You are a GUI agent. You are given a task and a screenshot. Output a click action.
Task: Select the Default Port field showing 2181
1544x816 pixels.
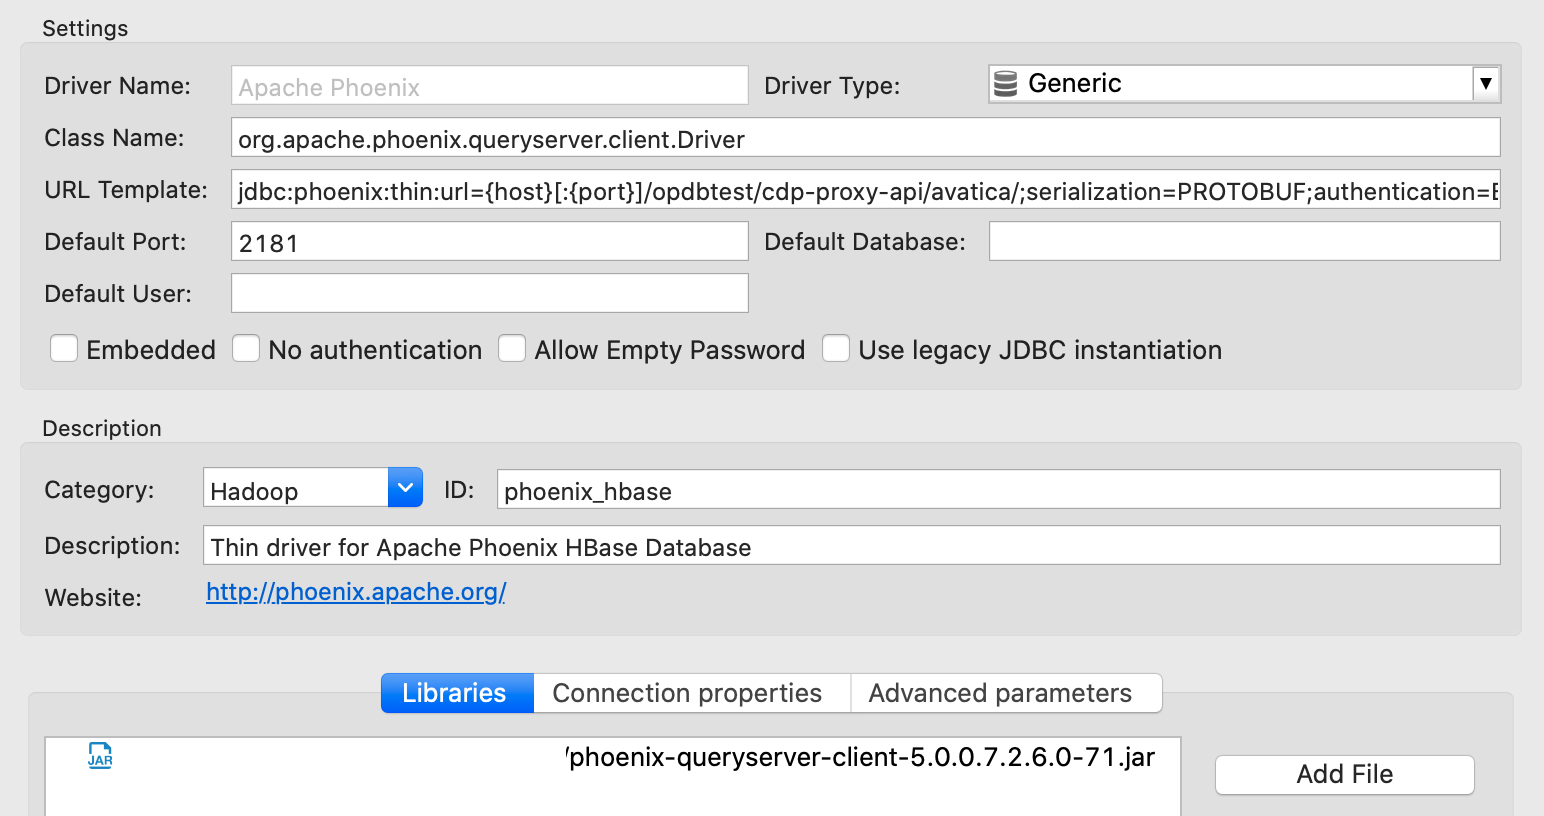click(x=488, y=240)
